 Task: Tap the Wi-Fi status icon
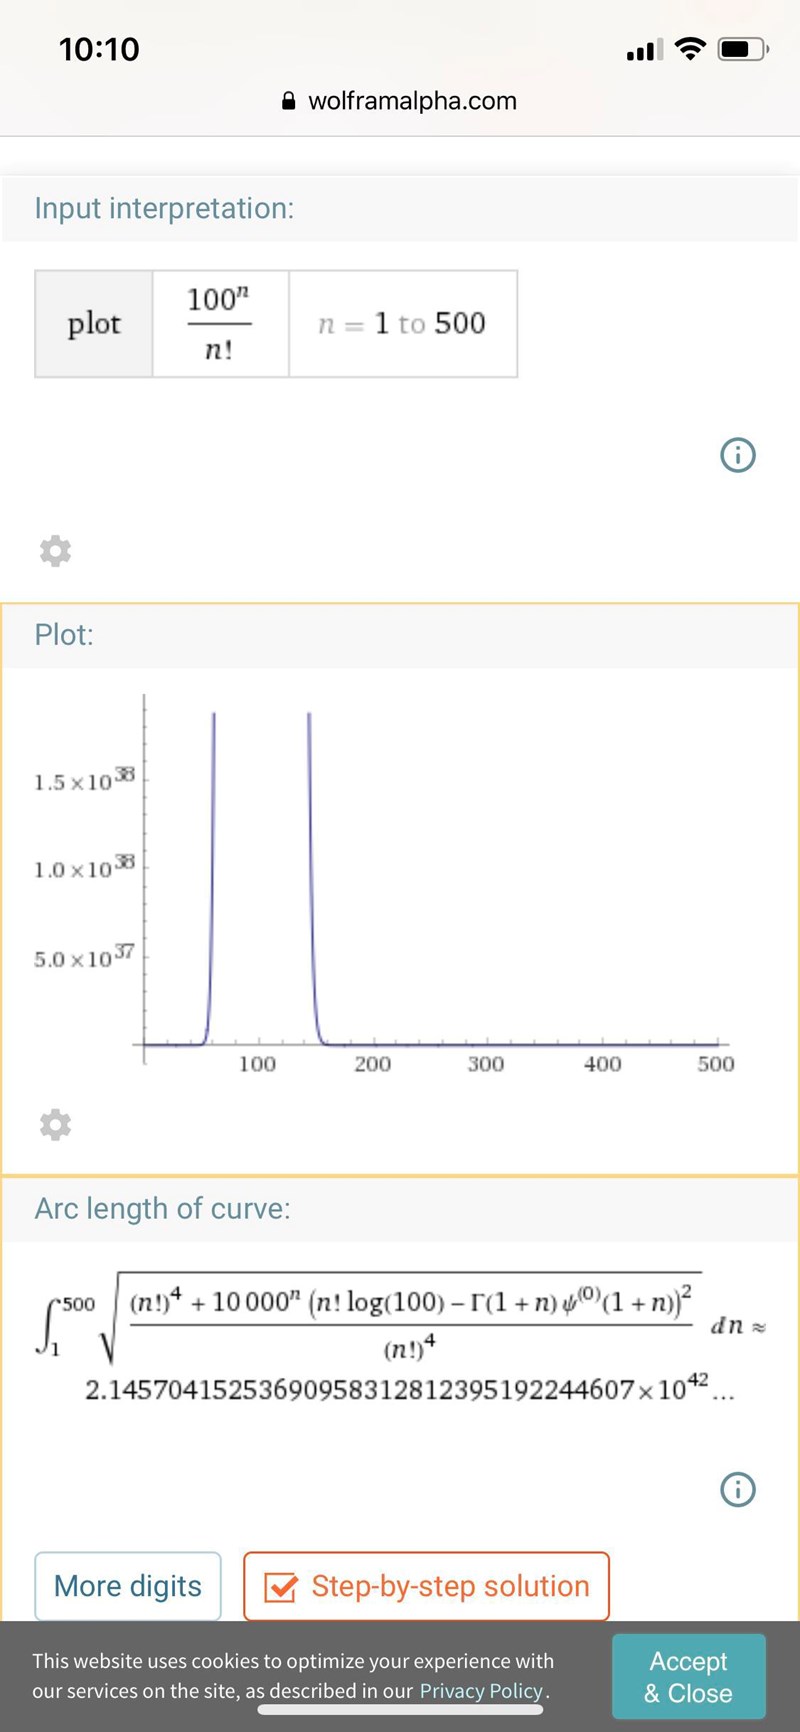coord(690,49)
